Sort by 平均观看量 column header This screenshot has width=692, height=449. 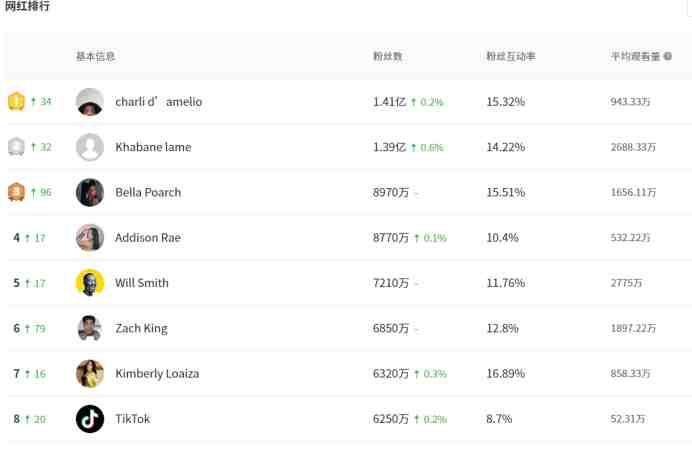pos(636,56)
